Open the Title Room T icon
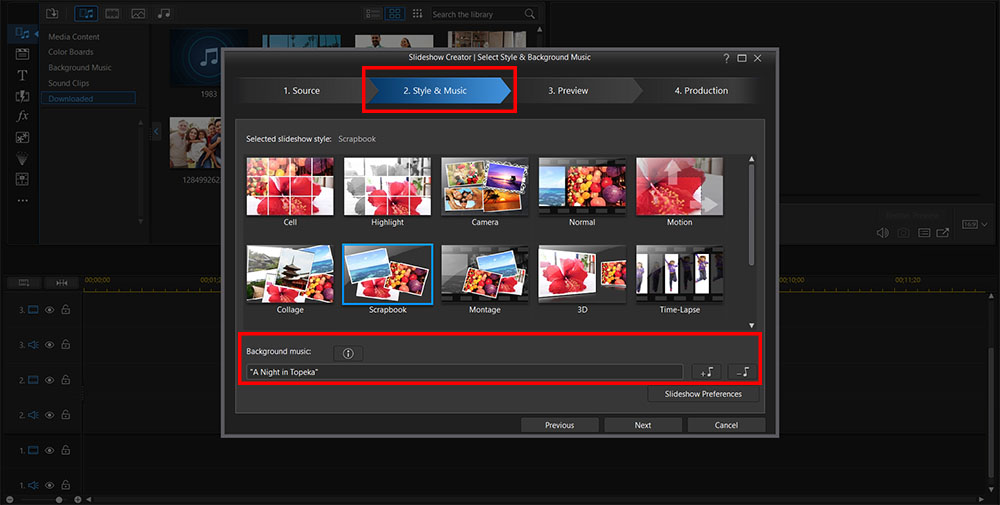The height and width of the screenshot is (505, 1000). [x=22, y=75]
